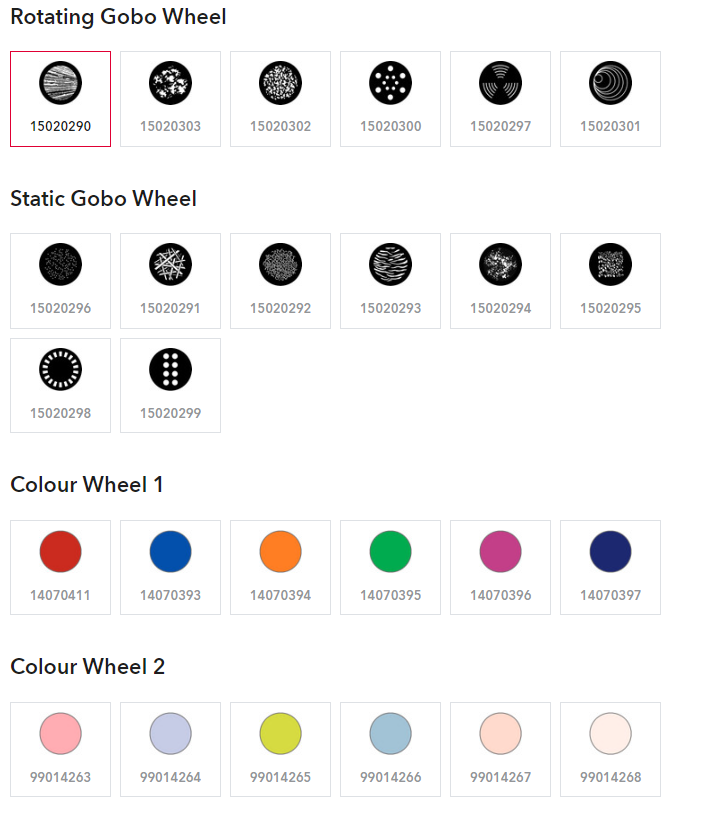This screenshot has height=817, width=703.
Task: Choose the square texture gobo 15020295
Action: 610,281
